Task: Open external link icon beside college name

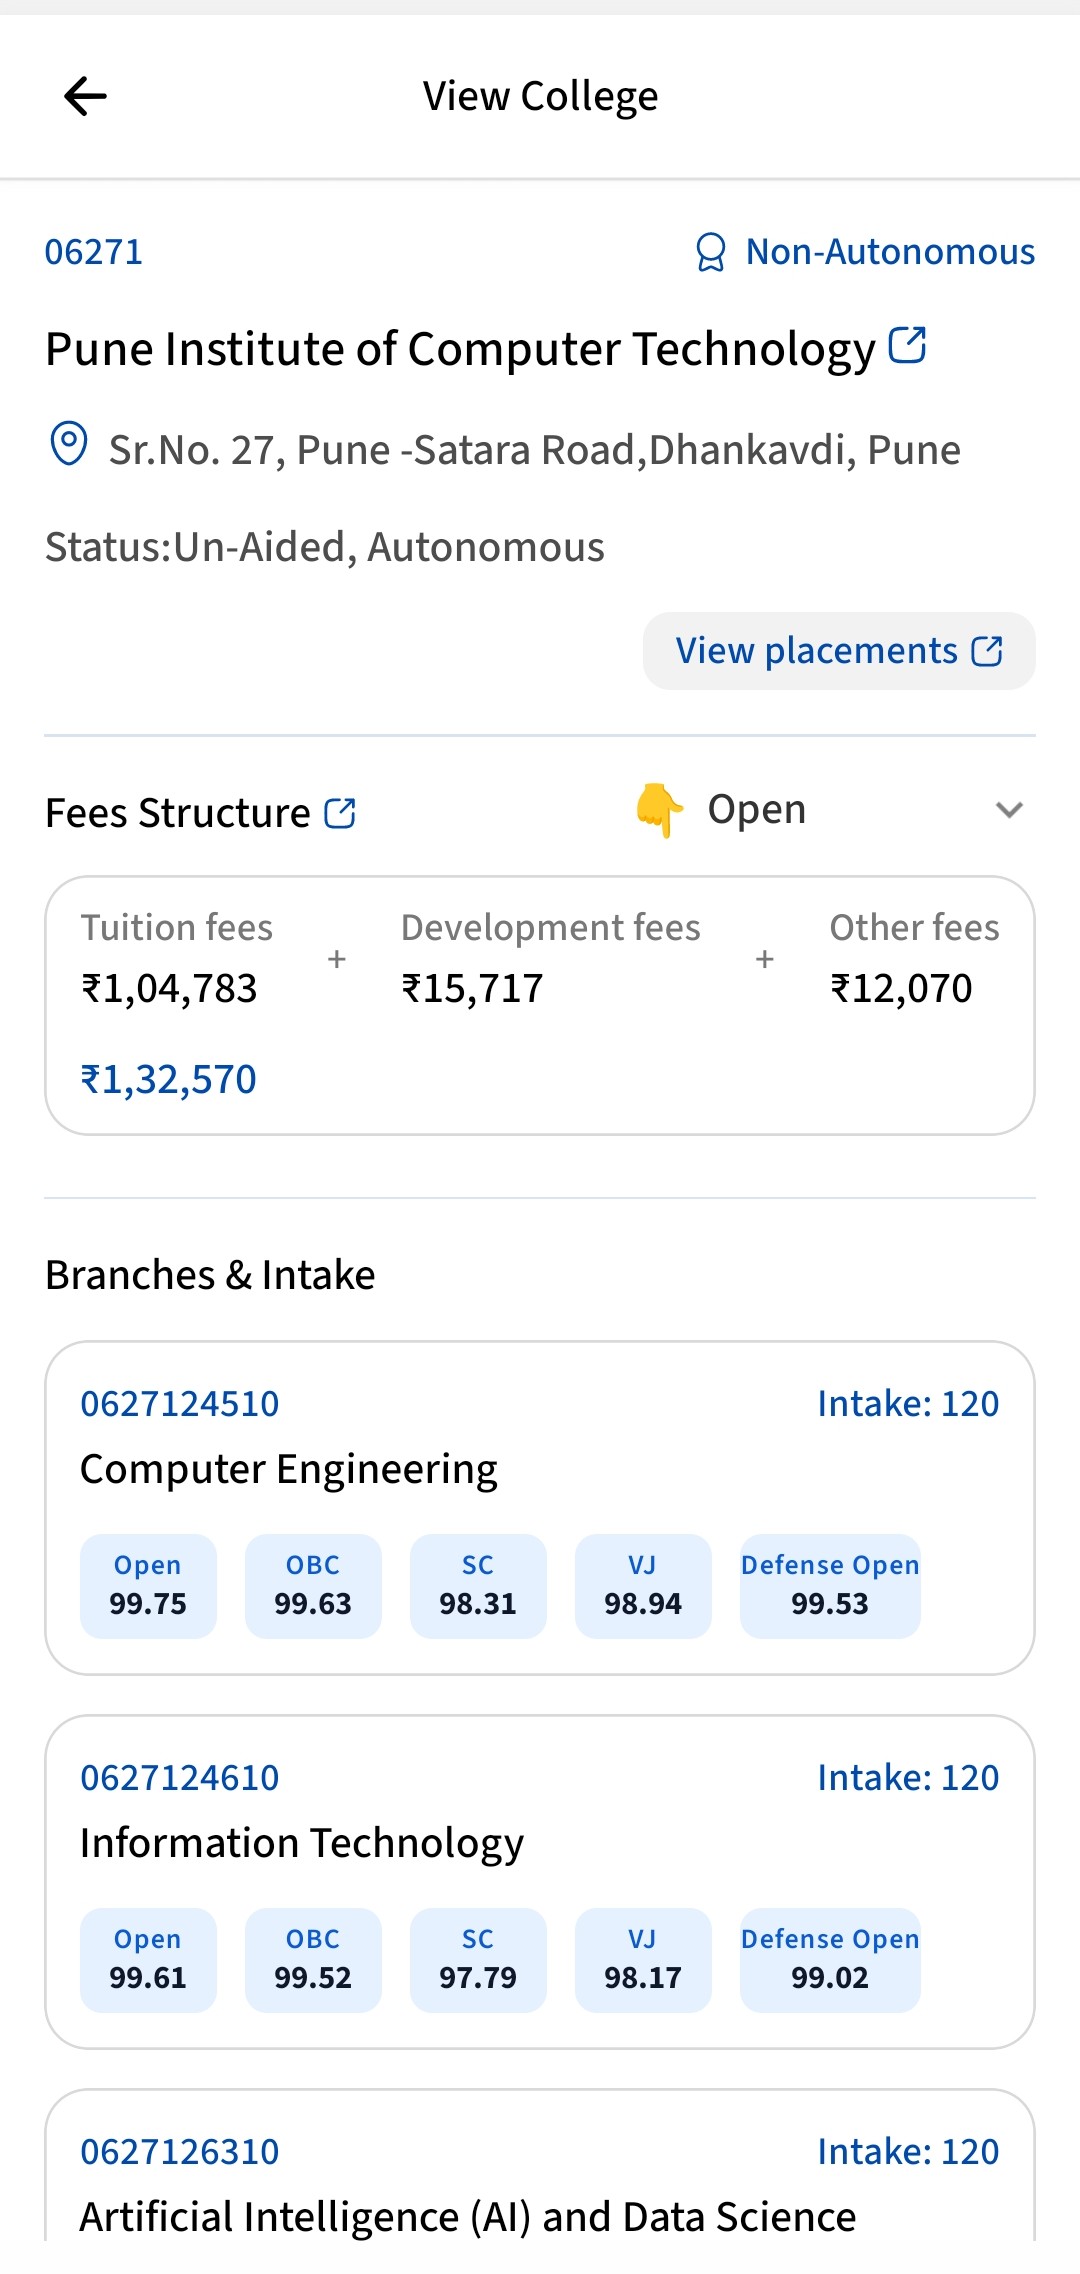Action: coord(907,345)
